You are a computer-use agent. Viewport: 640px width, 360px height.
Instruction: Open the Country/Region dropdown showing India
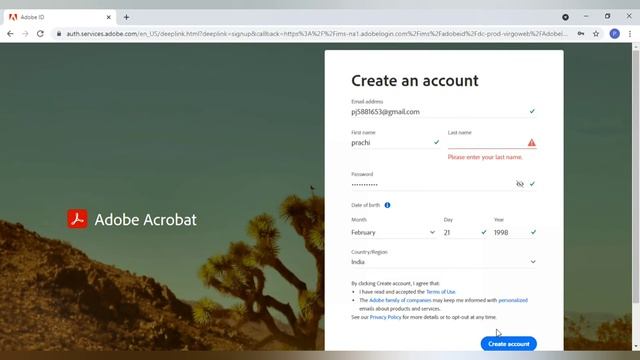coord(444,262)
